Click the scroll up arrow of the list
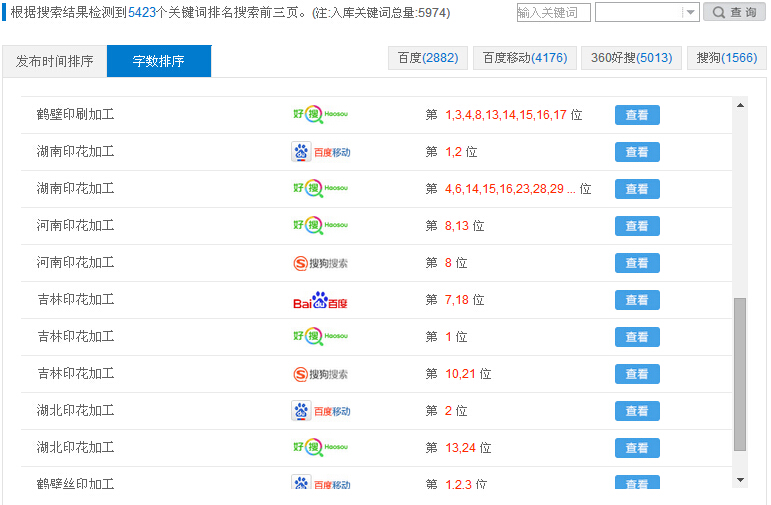 (740, 105)
